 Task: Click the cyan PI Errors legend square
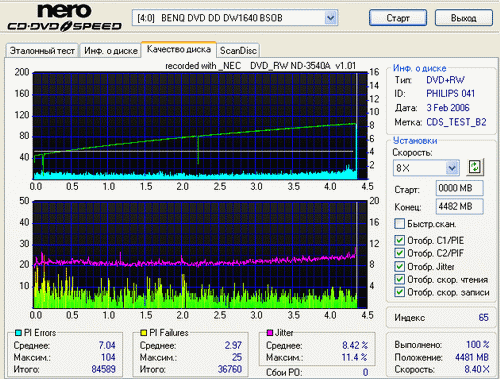[19, 333]
